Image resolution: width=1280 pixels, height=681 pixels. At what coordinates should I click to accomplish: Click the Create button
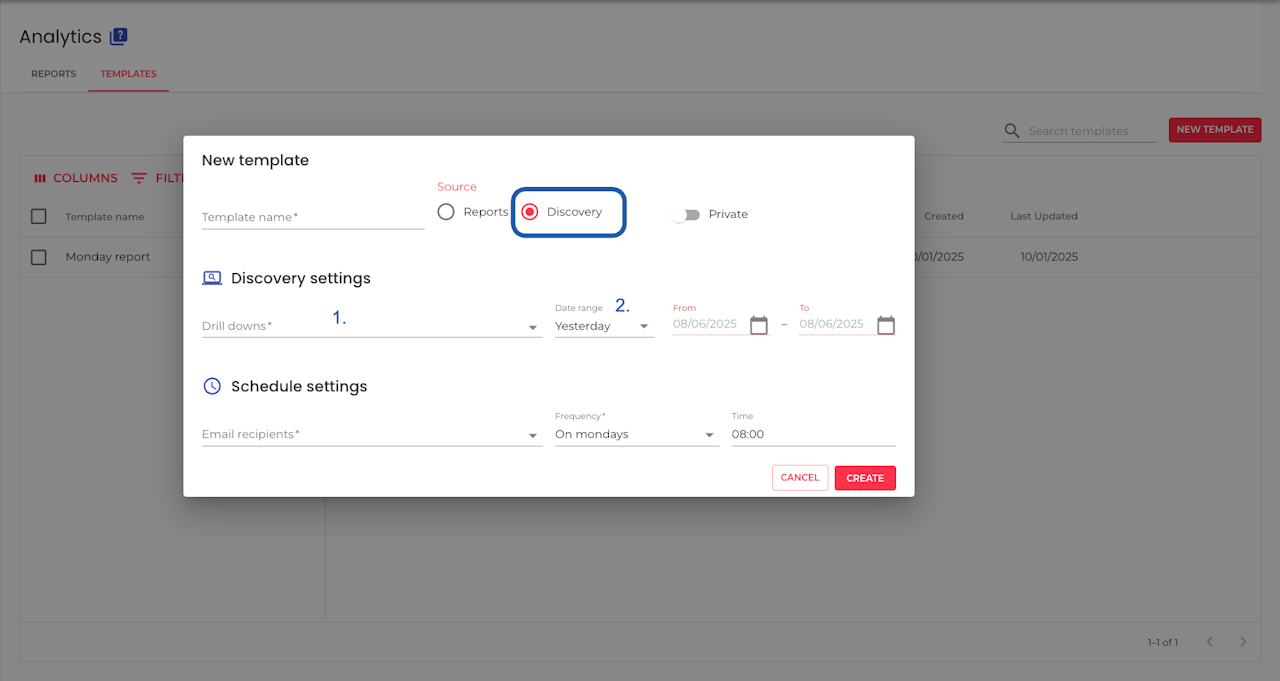[x=865, y=478]
